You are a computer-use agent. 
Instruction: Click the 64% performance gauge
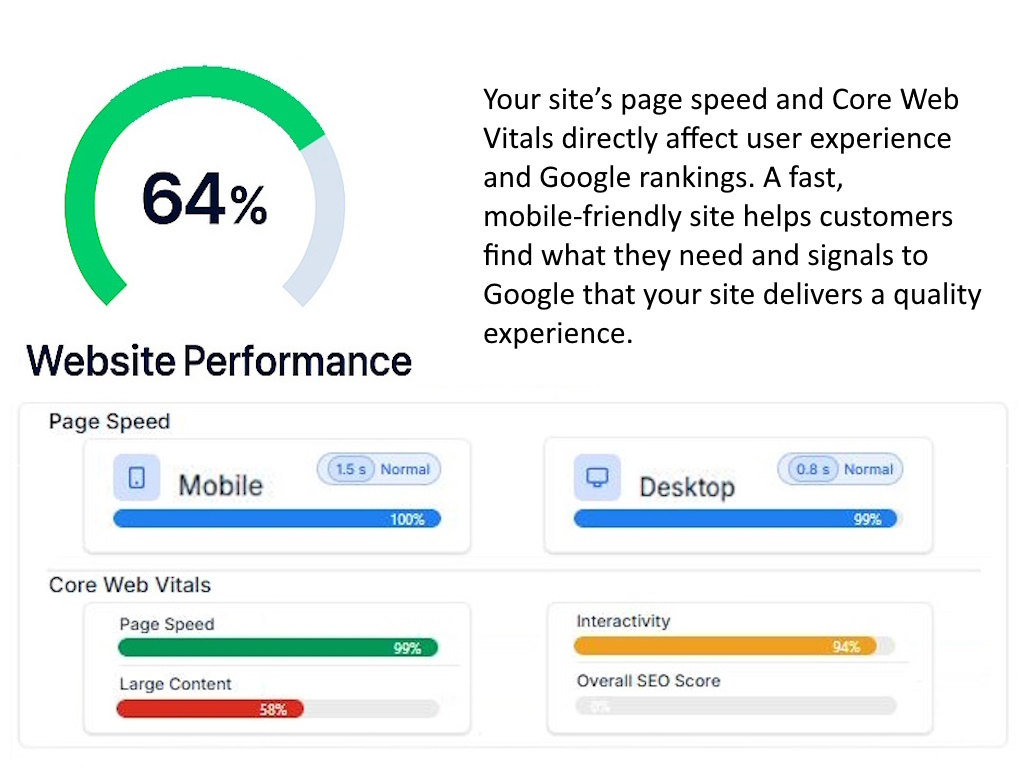coord(204,186)
